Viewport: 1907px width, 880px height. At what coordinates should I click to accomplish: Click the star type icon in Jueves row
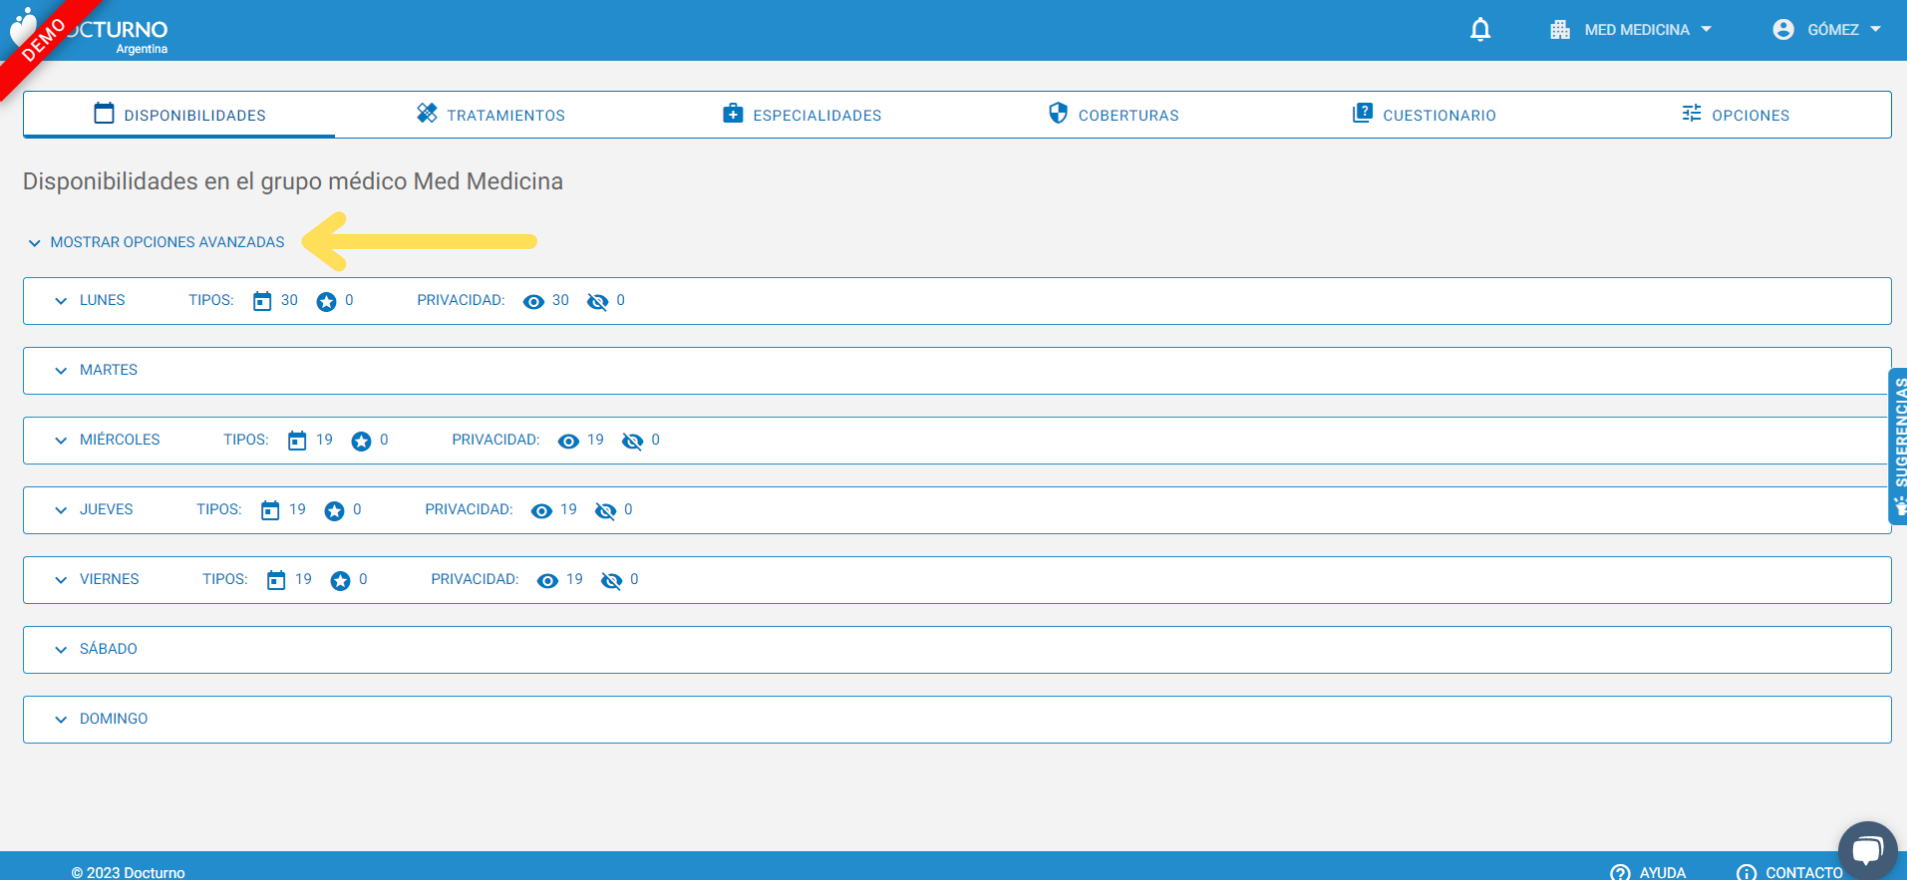[334, 511]
